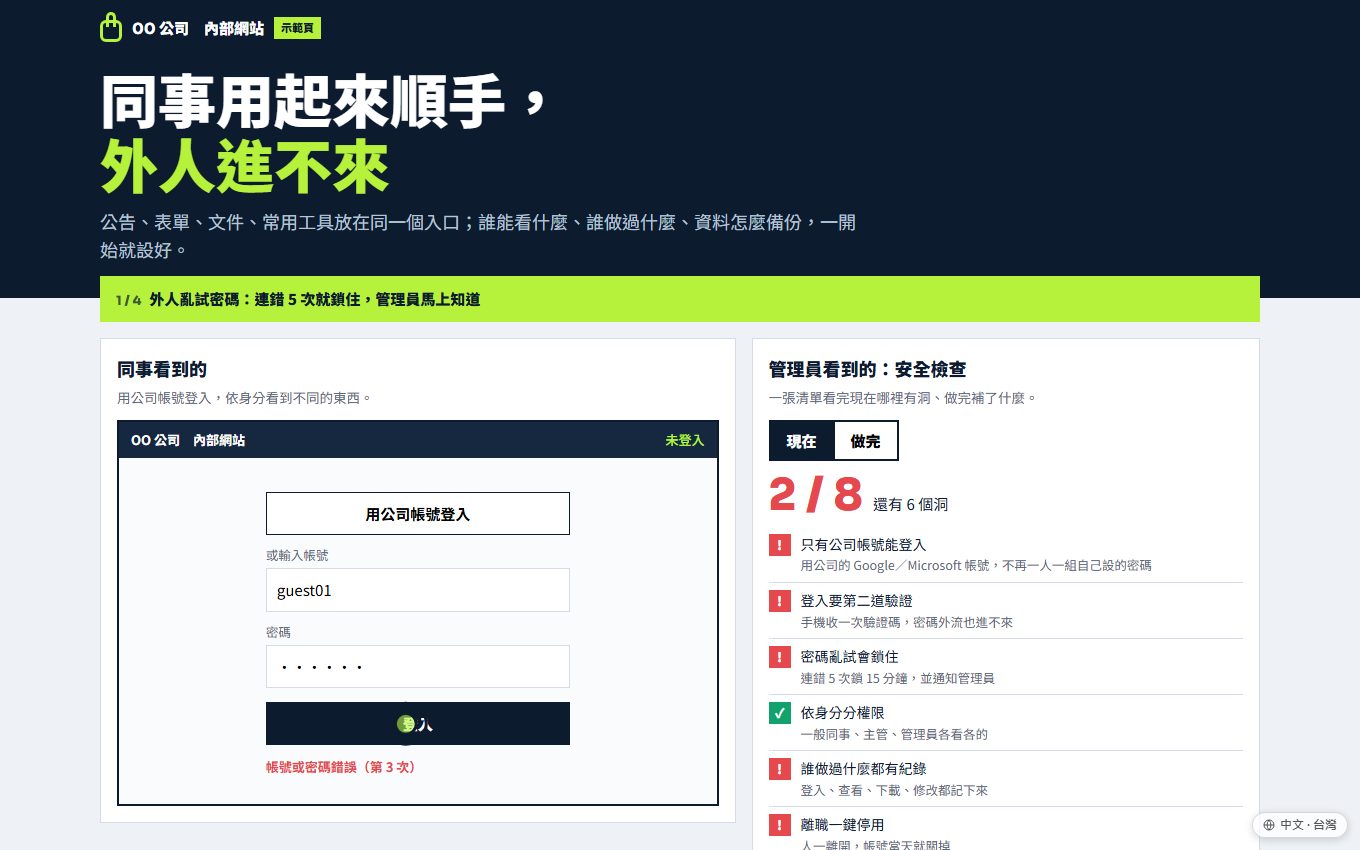Click the 2 / 8 score counter
This screenshot has width=1360, height=850.
[x=816, y=494]
